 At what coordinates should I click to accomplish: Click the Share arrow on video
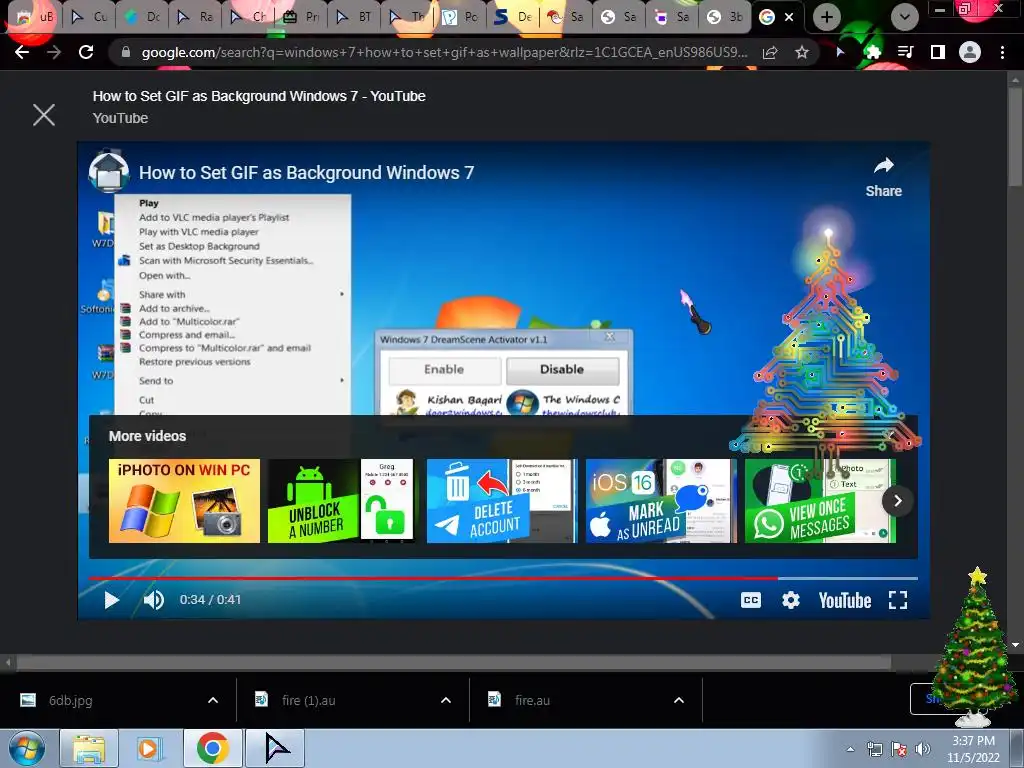[x=884, y=177]
